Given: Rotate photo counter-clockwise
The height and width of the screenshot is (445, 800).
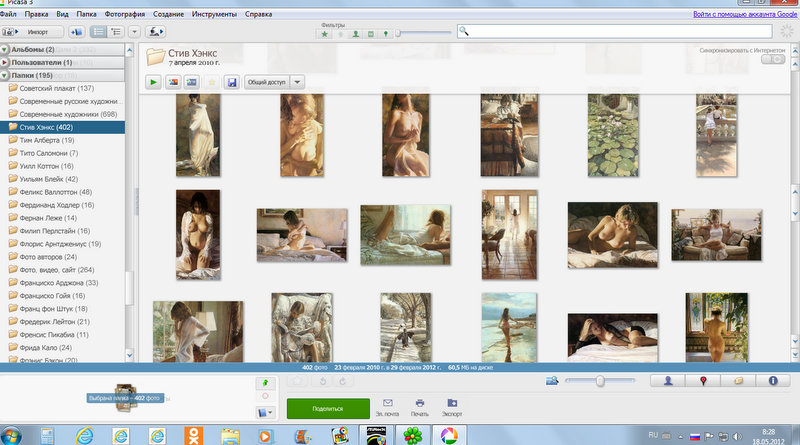Looking at the screenshot, I should (322, 381).
